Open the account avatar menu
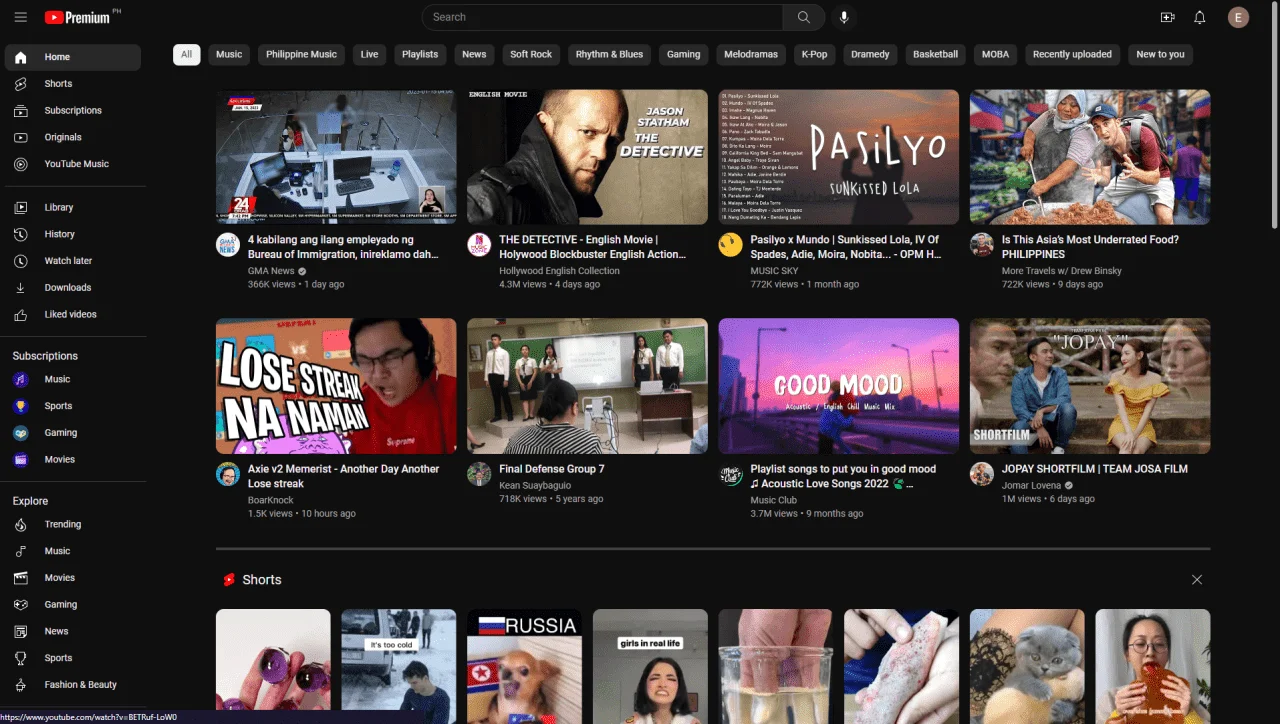The image size is (1280, 724). tap(1238, 17)
